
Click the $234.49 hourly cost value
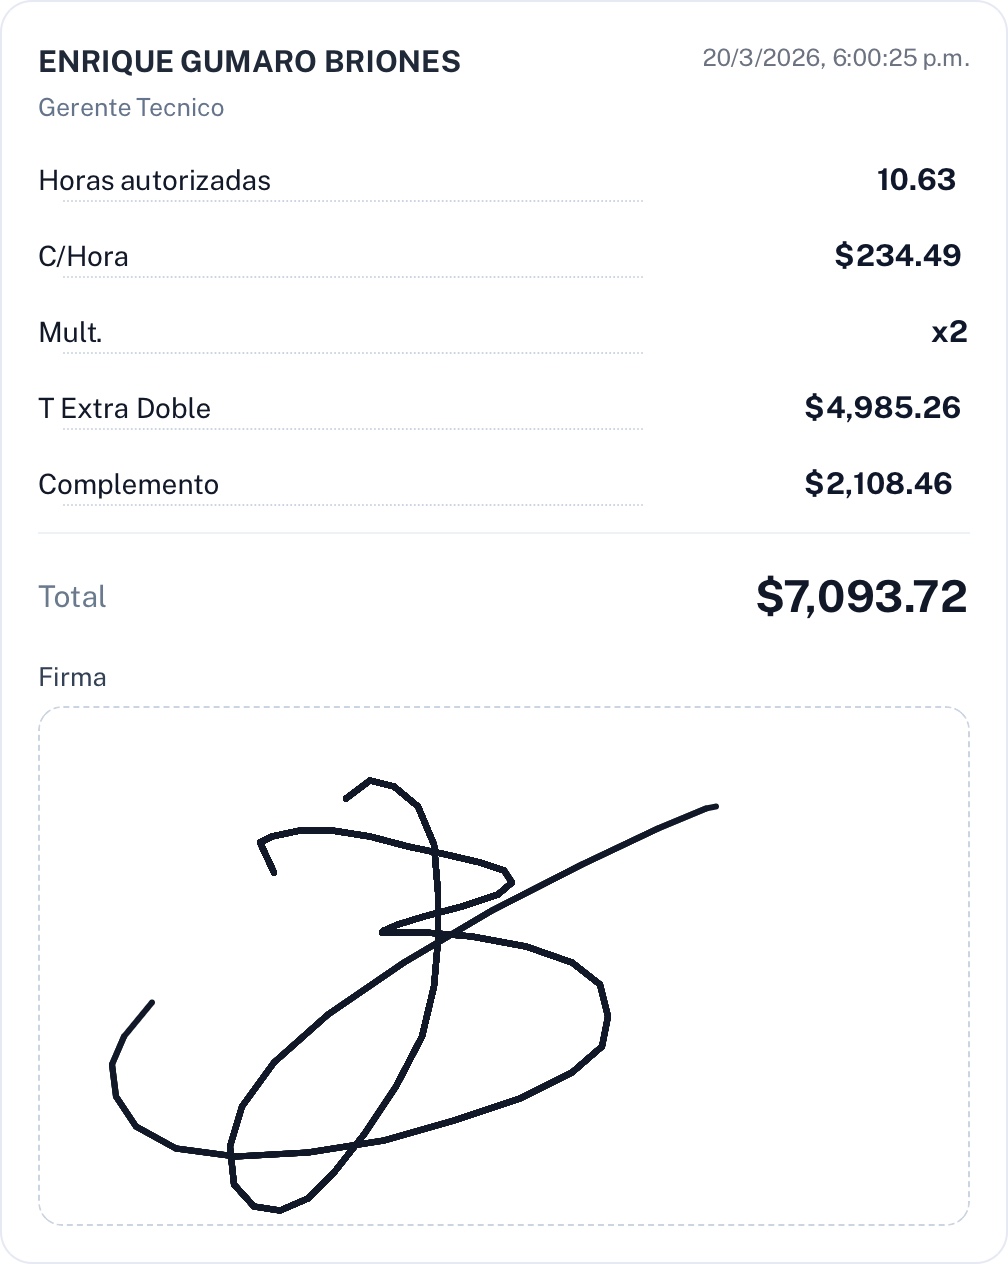897,256
